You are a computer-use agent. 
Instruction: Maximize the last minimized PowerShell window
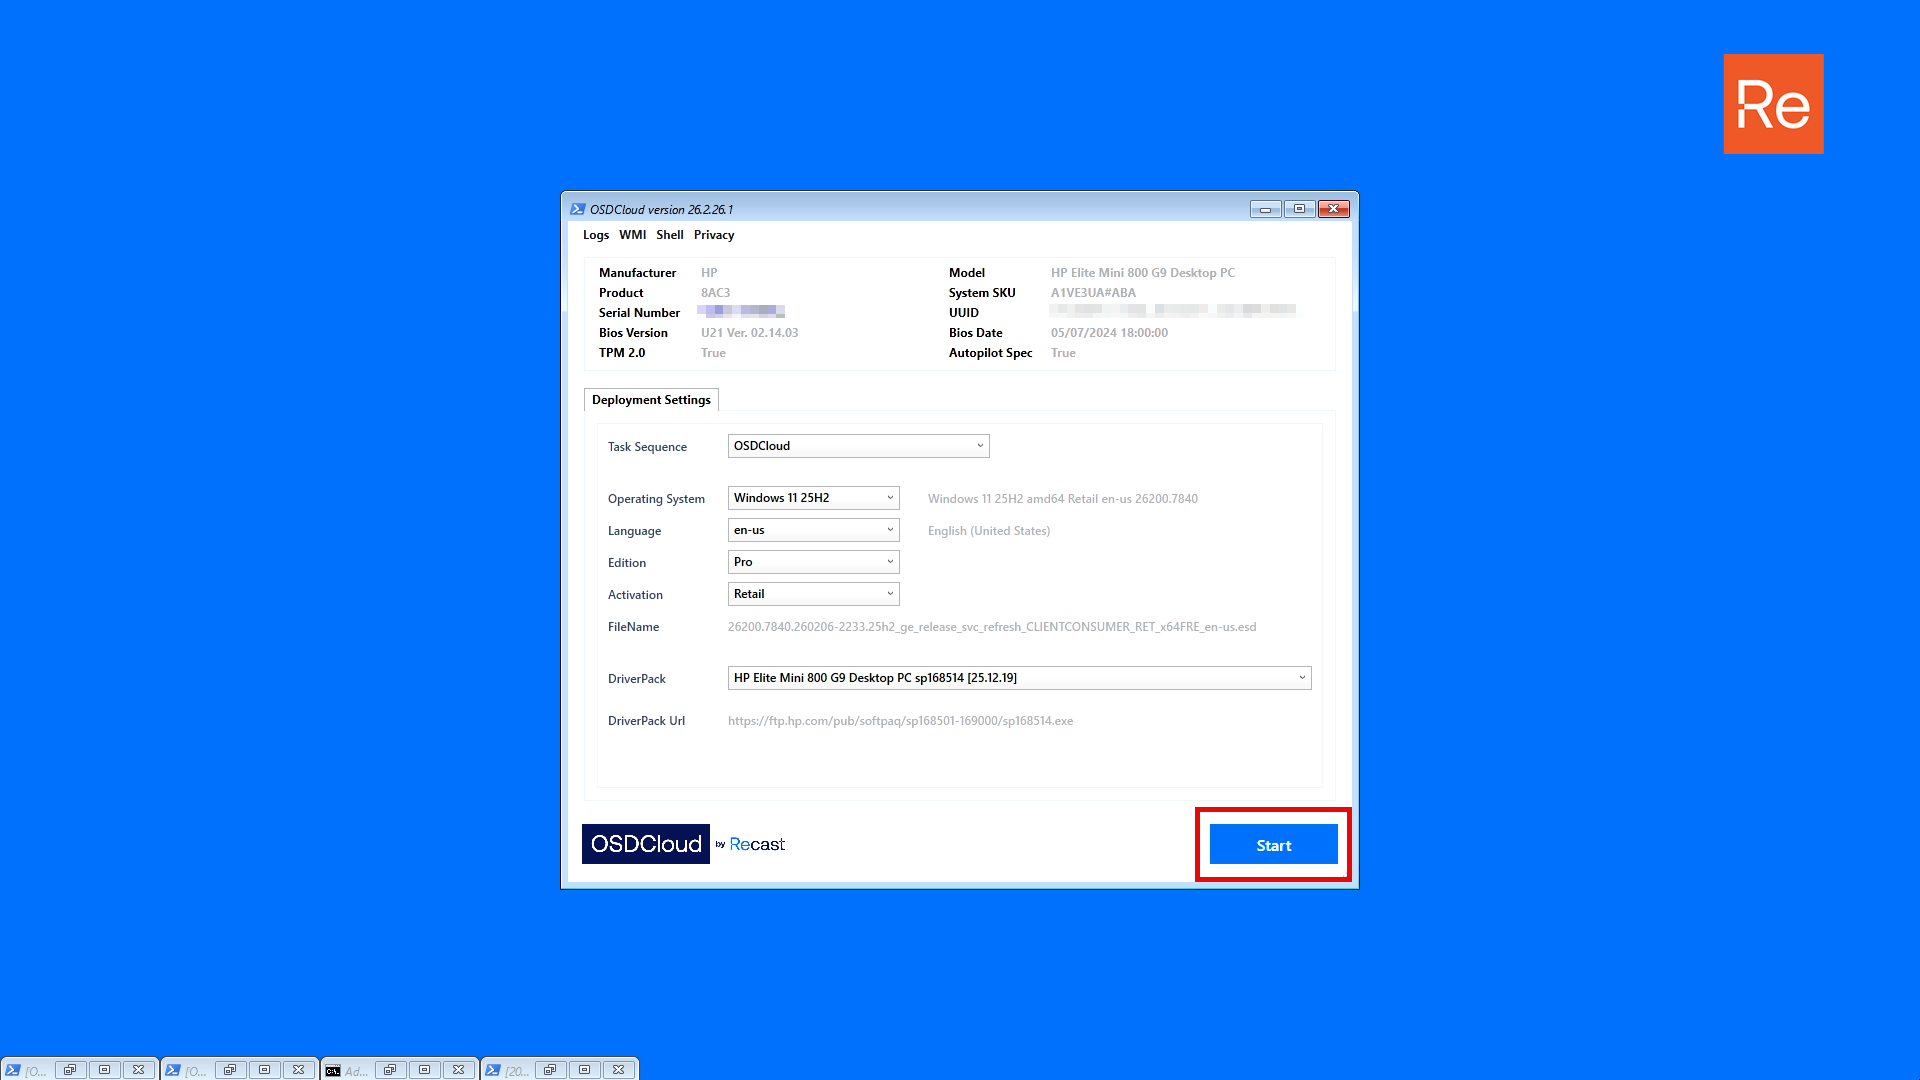point(584,1070)
